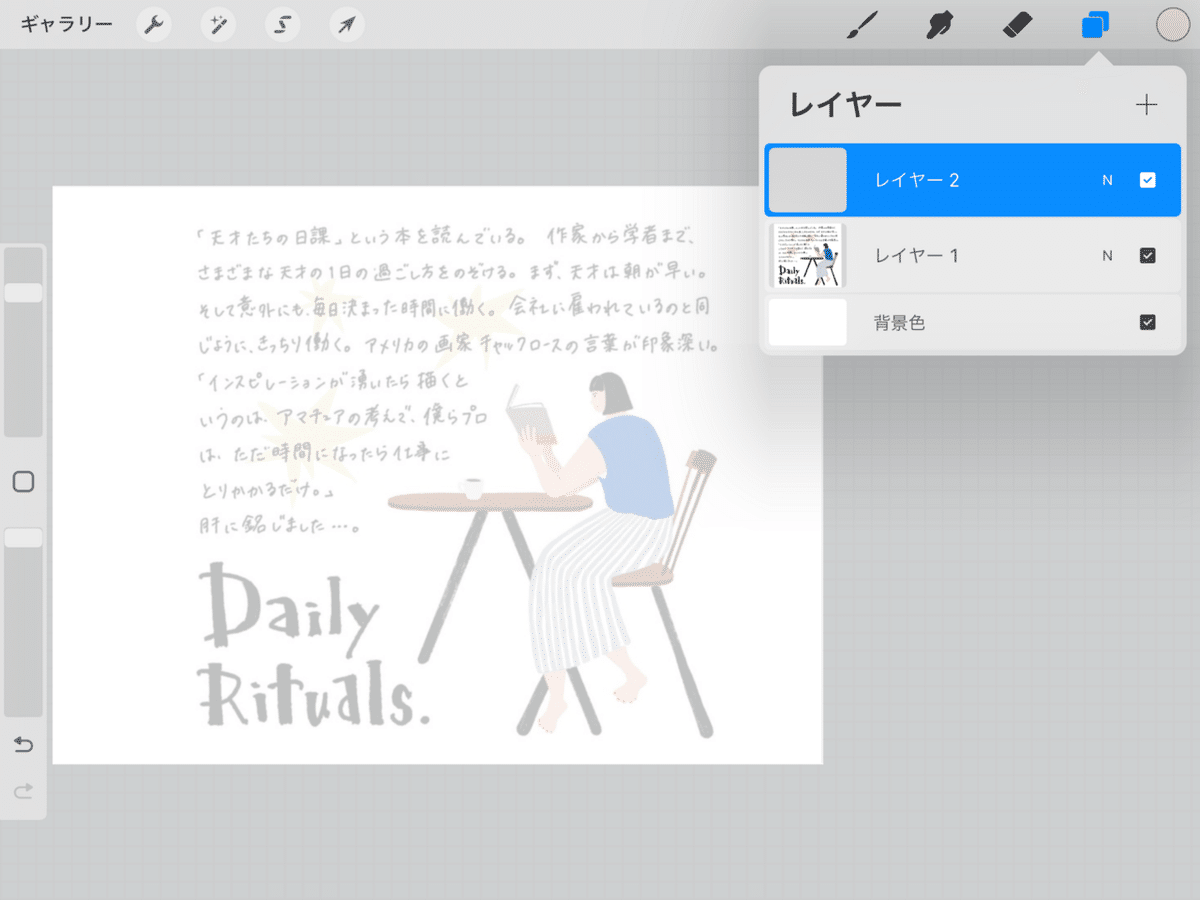This screenshot has width=1200, height=900.
Task: Open blend mode N for レイヤー 1
Action: pyautogui.click(x=1107, y=256)
